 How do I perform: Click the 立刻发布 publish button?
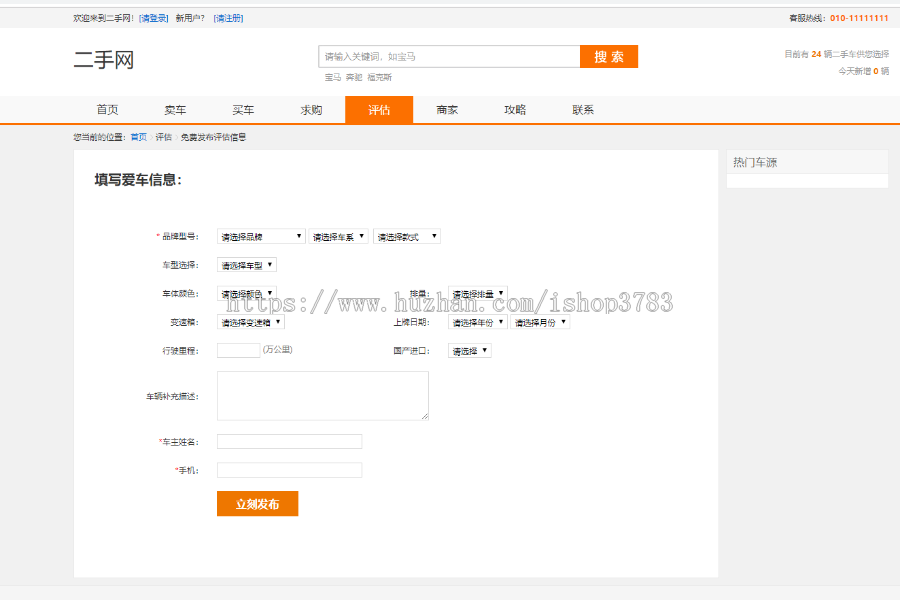pos(257,504)
